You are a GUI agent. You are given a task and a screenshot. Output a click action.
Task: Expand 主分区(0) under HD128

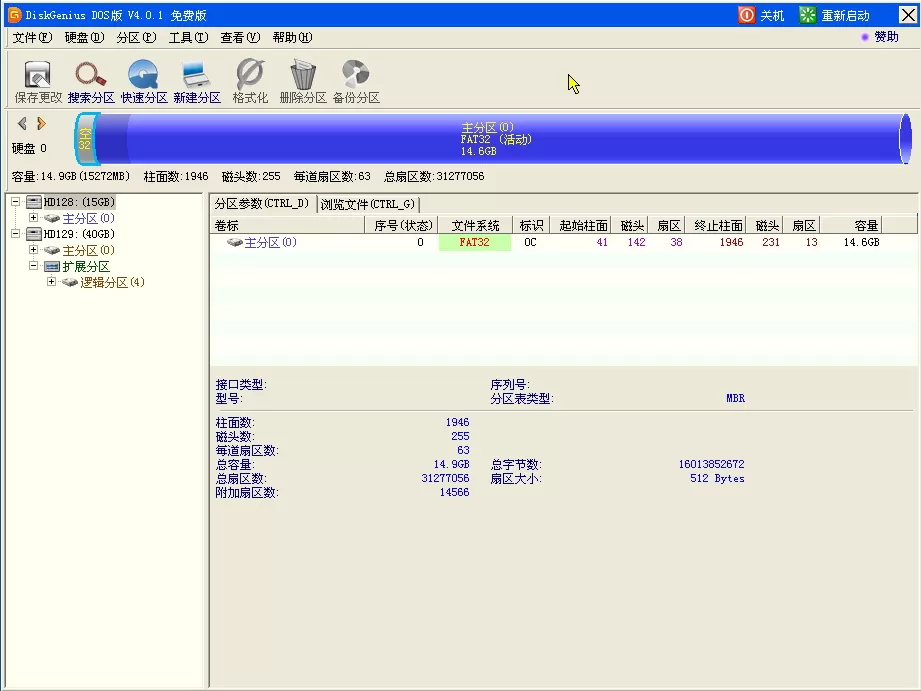pyautogui.click(x=34, y=217)
